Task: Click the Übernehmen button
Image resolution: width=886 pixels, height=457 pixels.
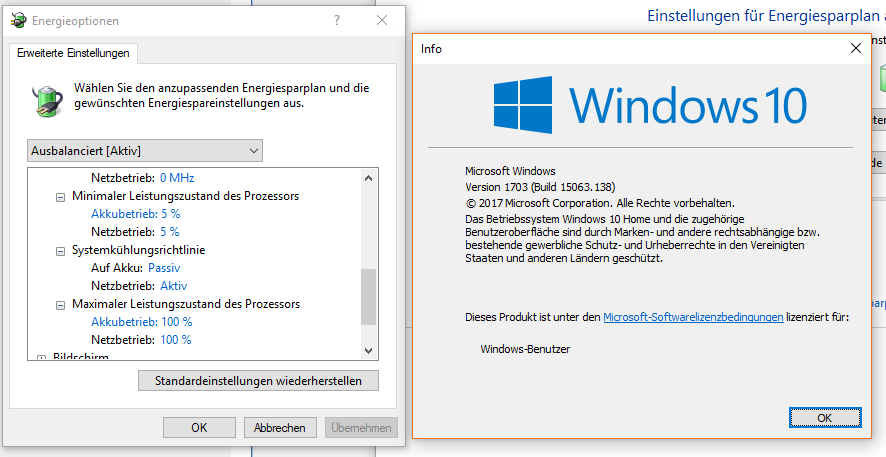Action: [x=361, y=428]
